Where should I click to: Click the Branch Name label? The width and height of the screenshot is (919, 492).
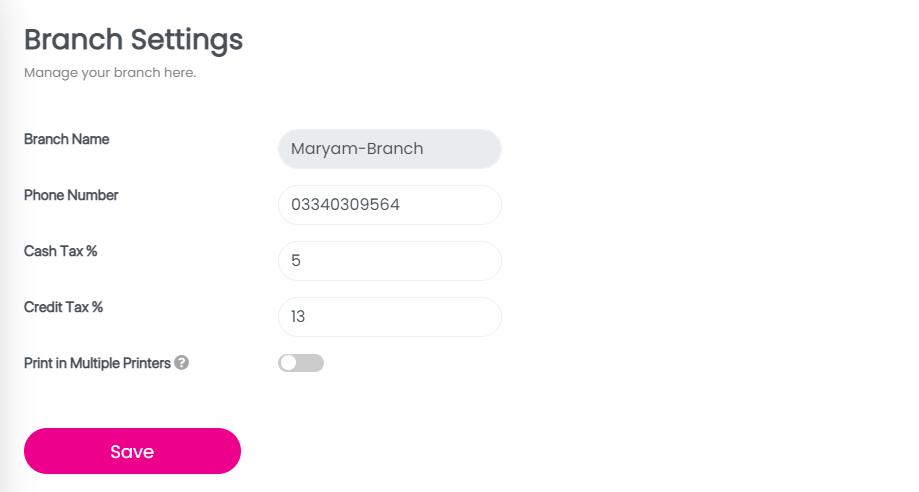67,139
